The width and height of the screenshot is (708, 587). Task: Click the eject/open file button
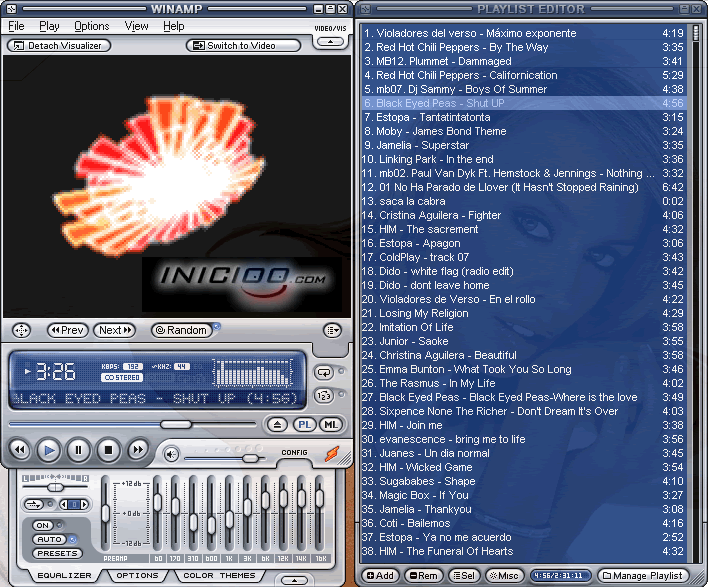point(277,424)
